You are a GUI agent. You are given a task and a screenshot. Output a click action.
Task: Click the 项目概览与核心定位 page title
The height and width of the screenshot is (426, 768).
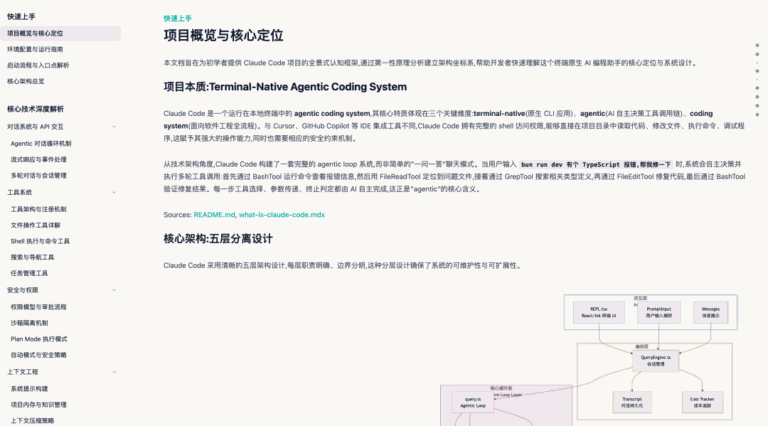[223, 35]
